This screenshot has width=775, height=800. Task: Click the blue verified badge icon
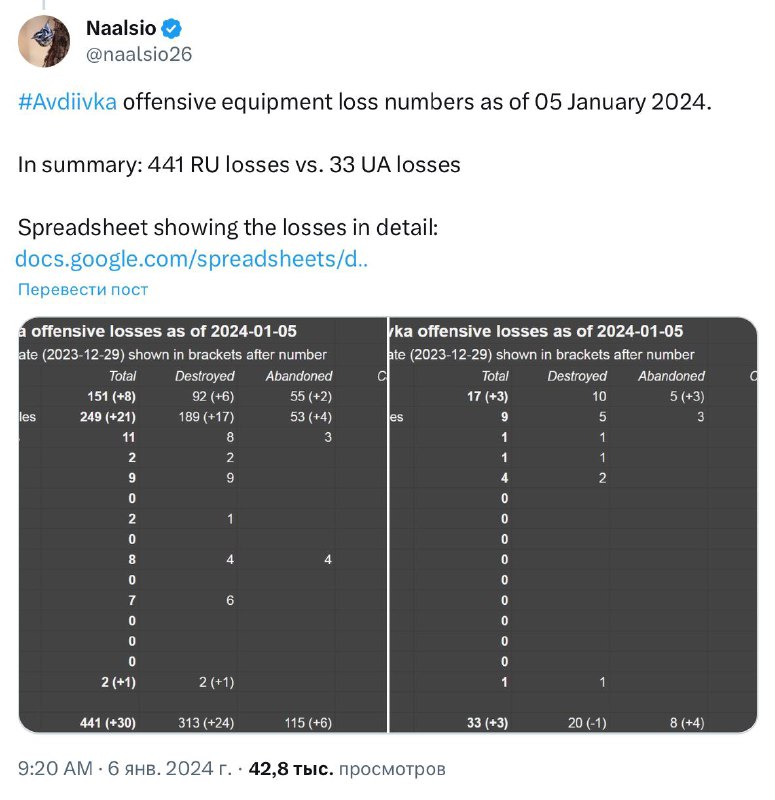coord(171,29)
